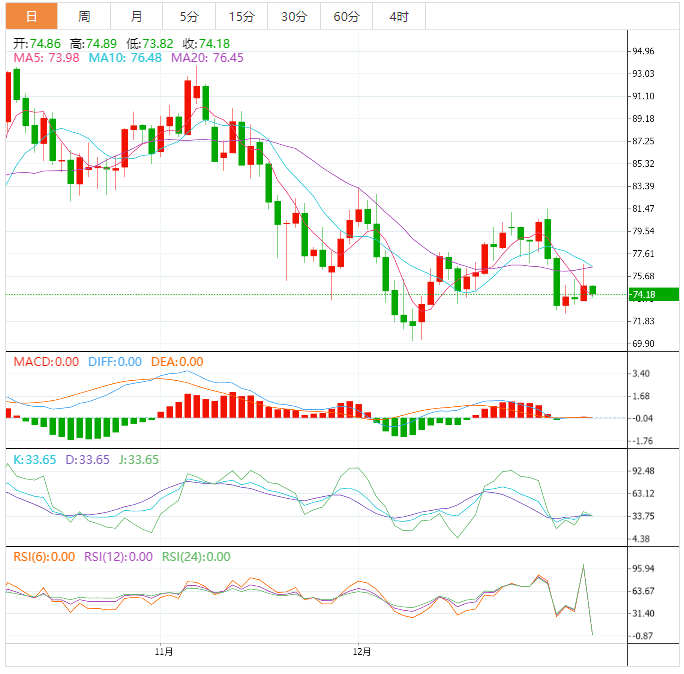Screen dimensions: 684x674
Task: Click the green 74.18 current price tag
Action: pos(642,294)
